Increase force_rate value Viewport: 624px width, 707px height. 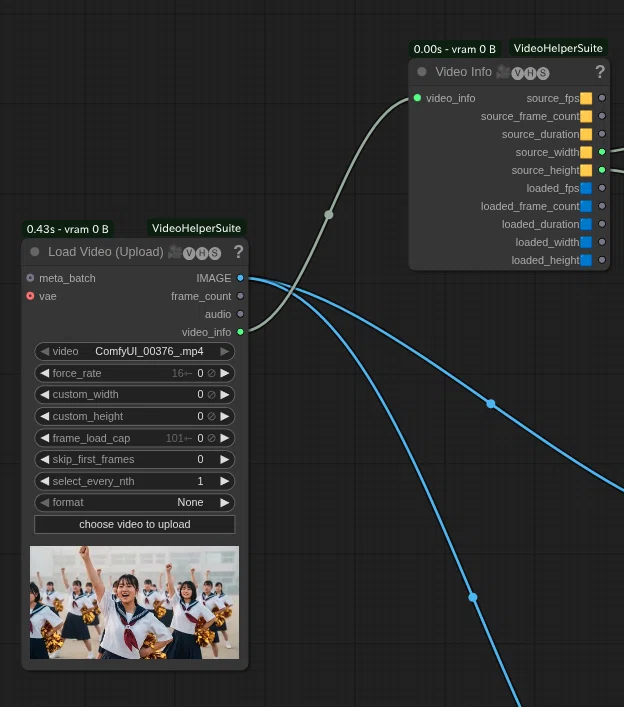(224, 373)
